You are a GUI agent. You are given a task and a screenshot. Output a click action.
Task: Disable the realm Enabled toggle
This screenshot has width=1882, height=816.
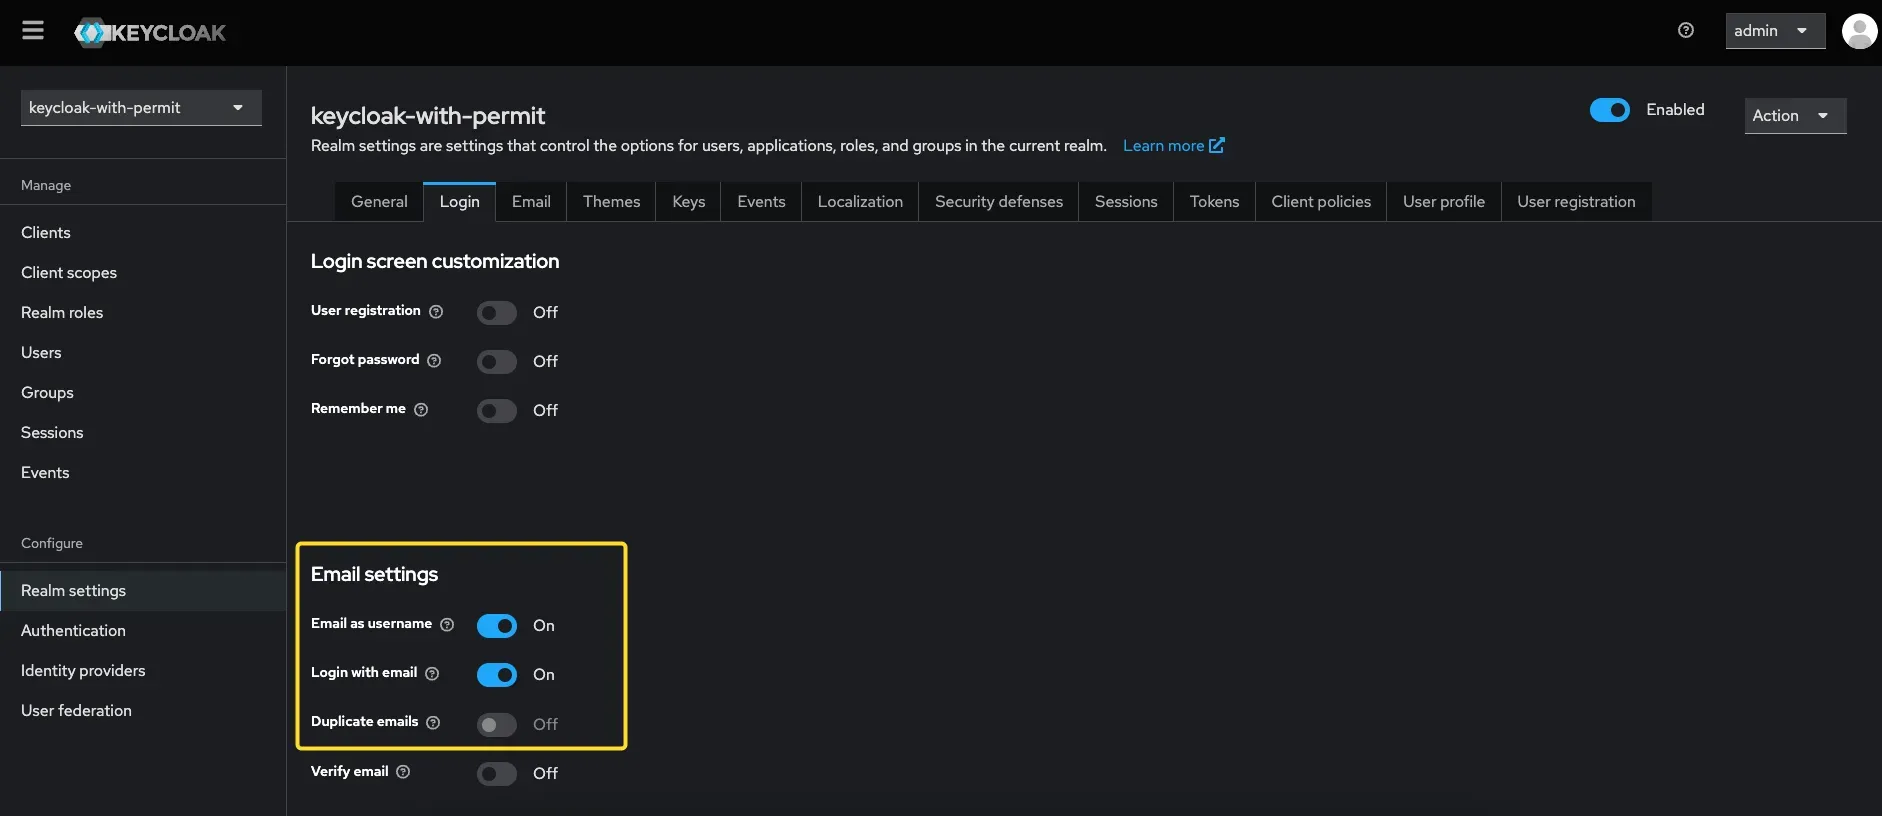[1609, 110]
